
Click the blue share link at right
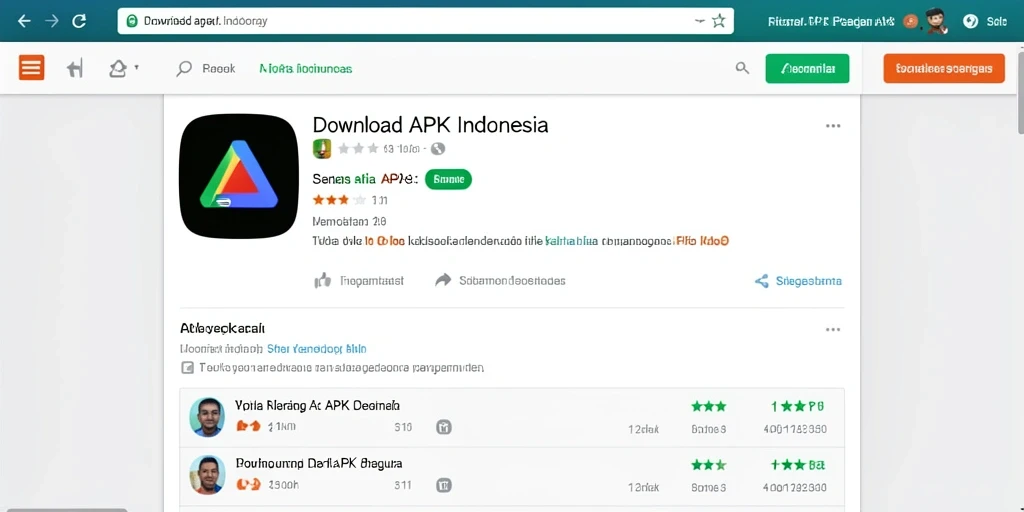[798, 281]
